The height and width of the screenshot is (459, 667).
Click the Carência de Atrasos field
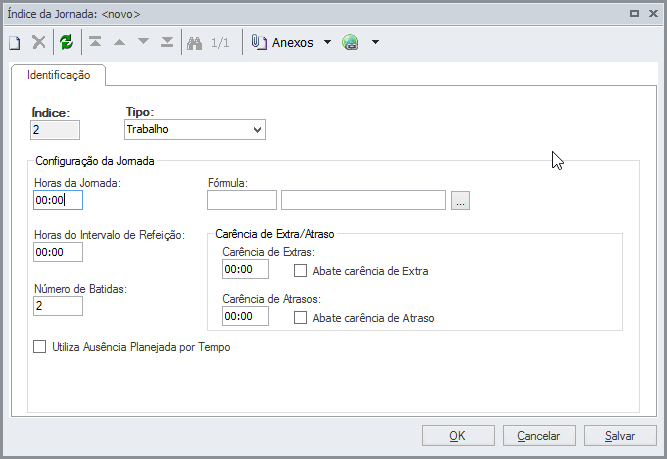coord(245,316)
